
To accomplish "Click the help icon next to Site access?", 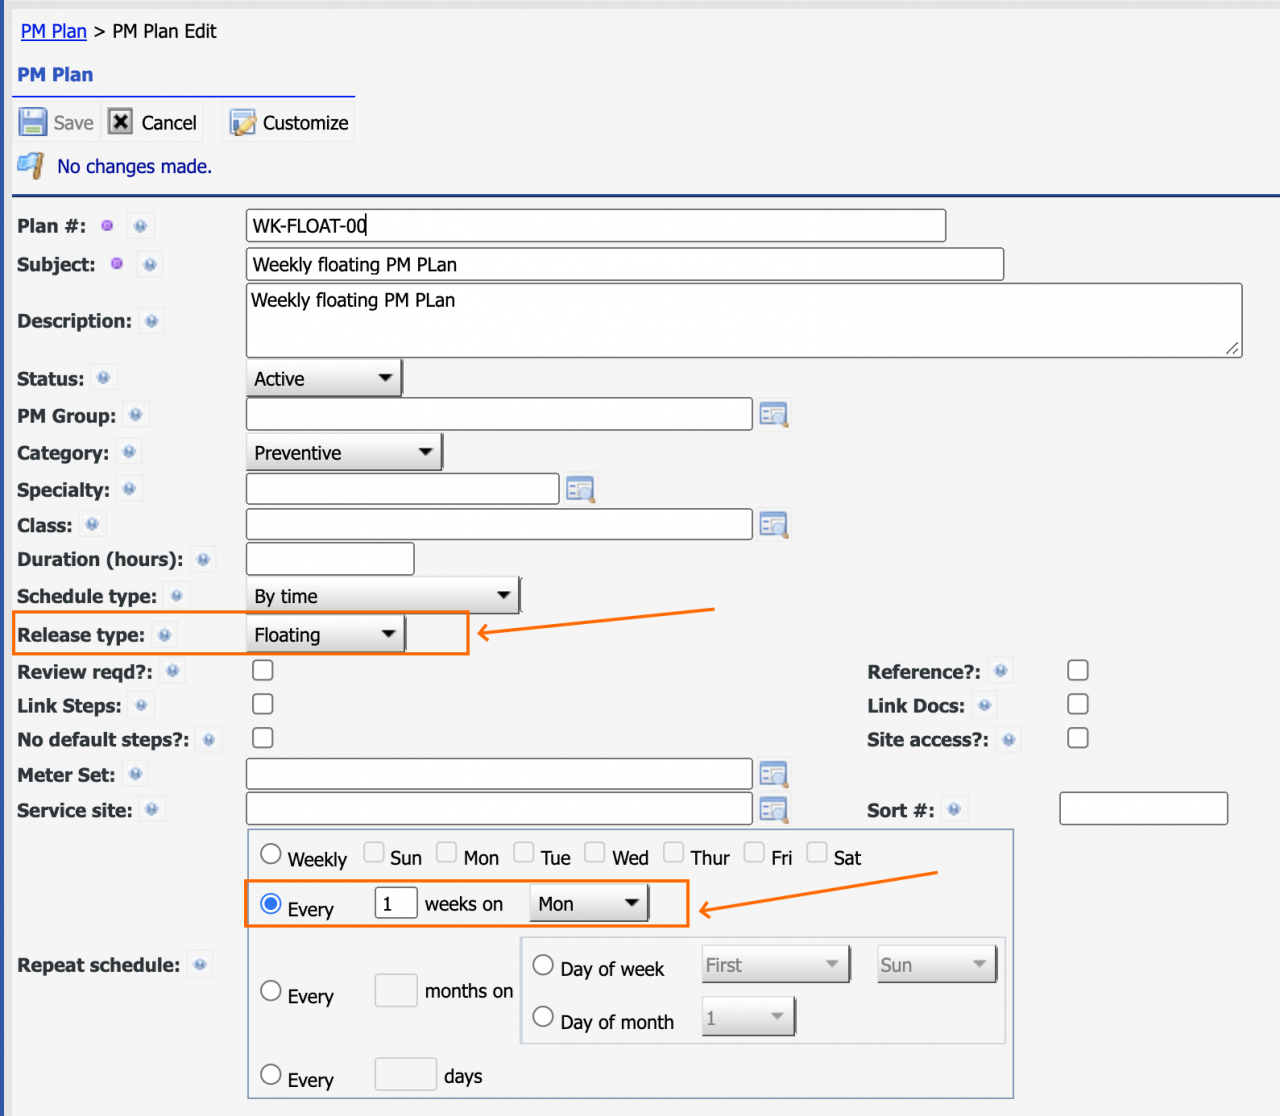I will click(x=1009, y=740).
